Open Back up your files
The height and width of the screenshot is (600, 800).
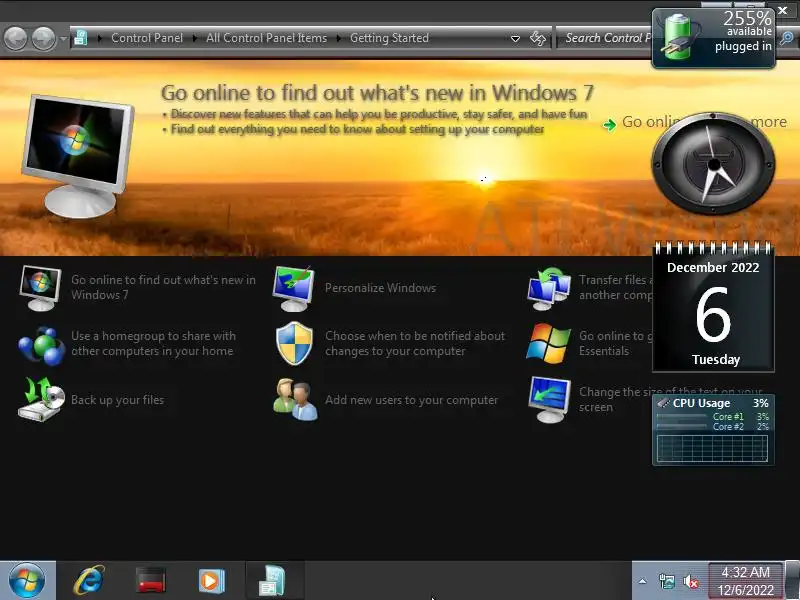[117, 400]
